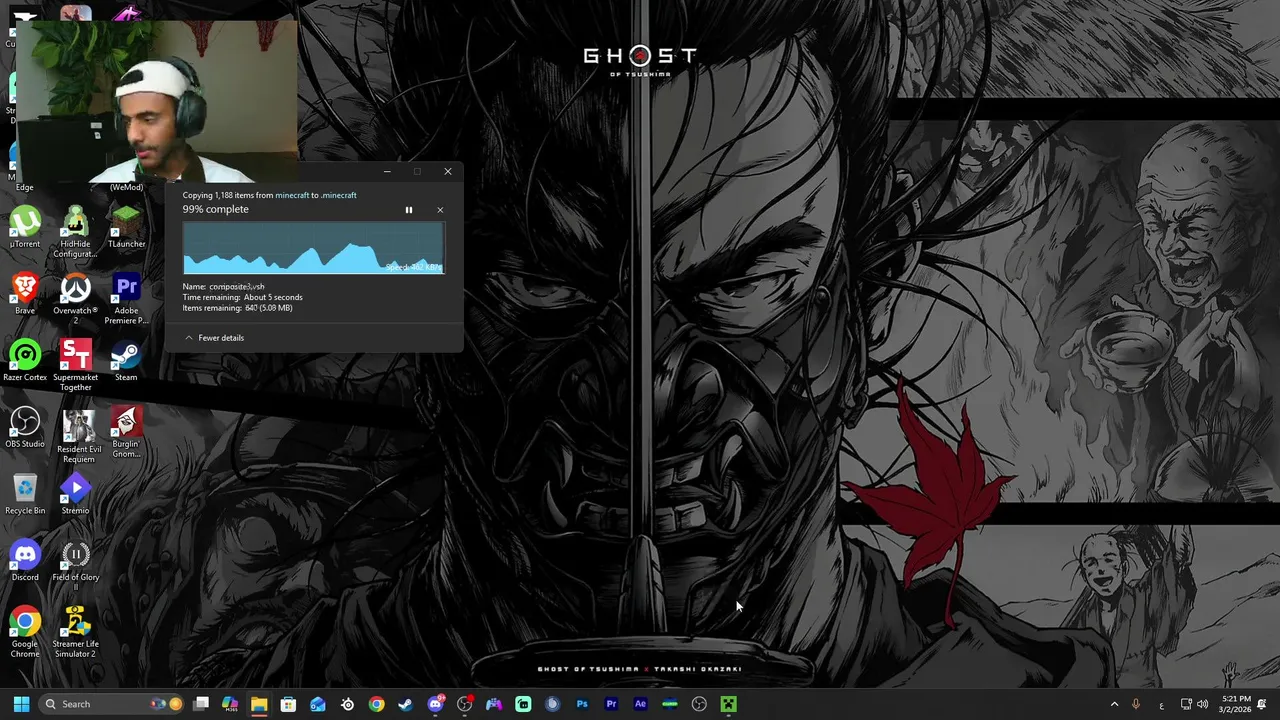Collapse the dialog with Fewer details
Screen dimensions: 1280x720
coord(214,338)
